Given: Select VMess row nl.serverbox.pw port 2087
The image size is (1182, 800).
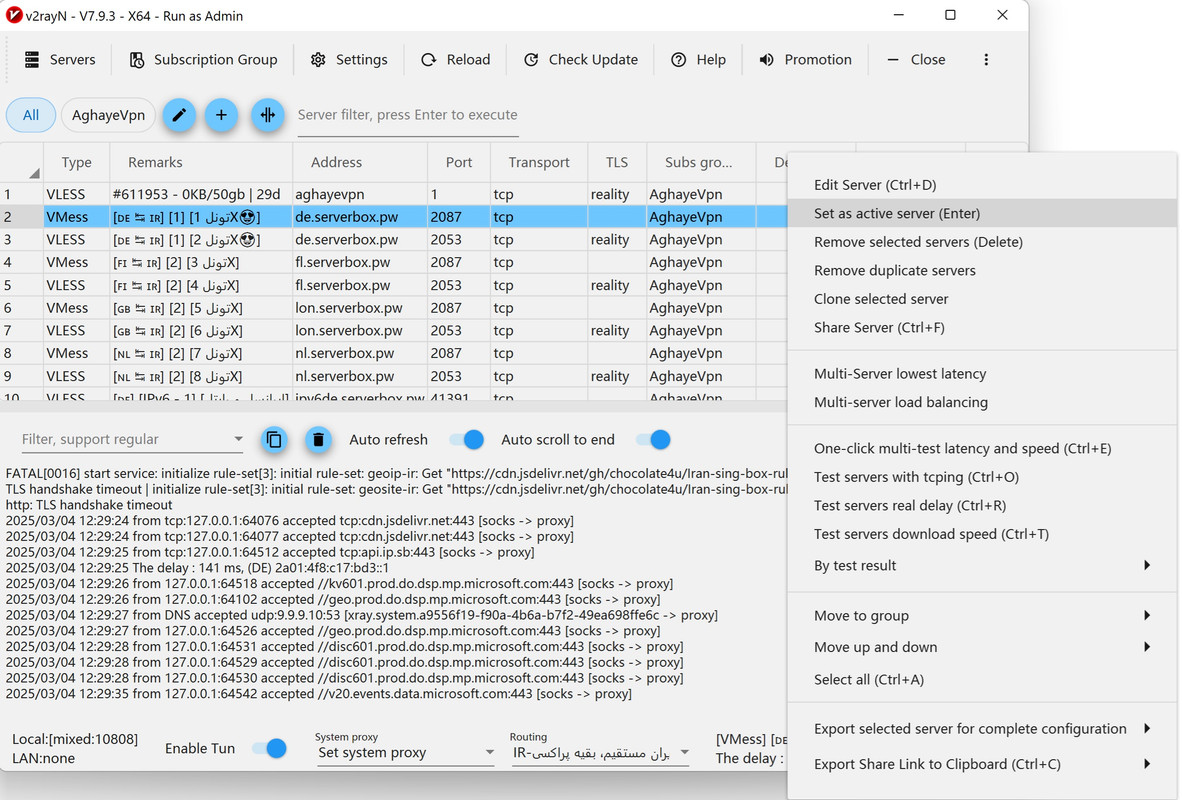Looking at the screenshot, I should tap(393, 353).
